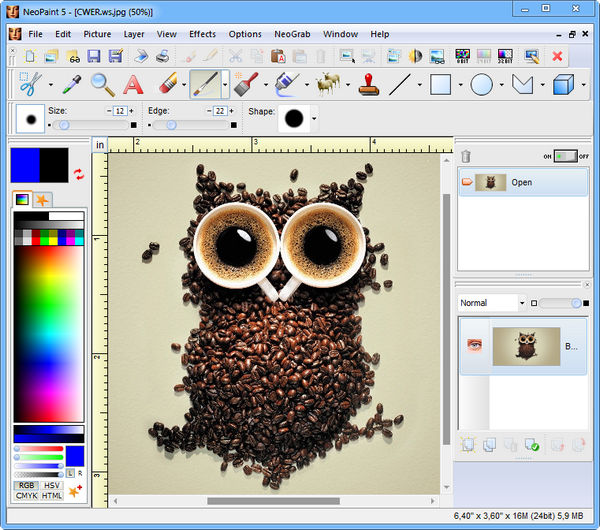Switch color mode to HSV
Viewport: 600px width, 530px height.
point(52,485)
